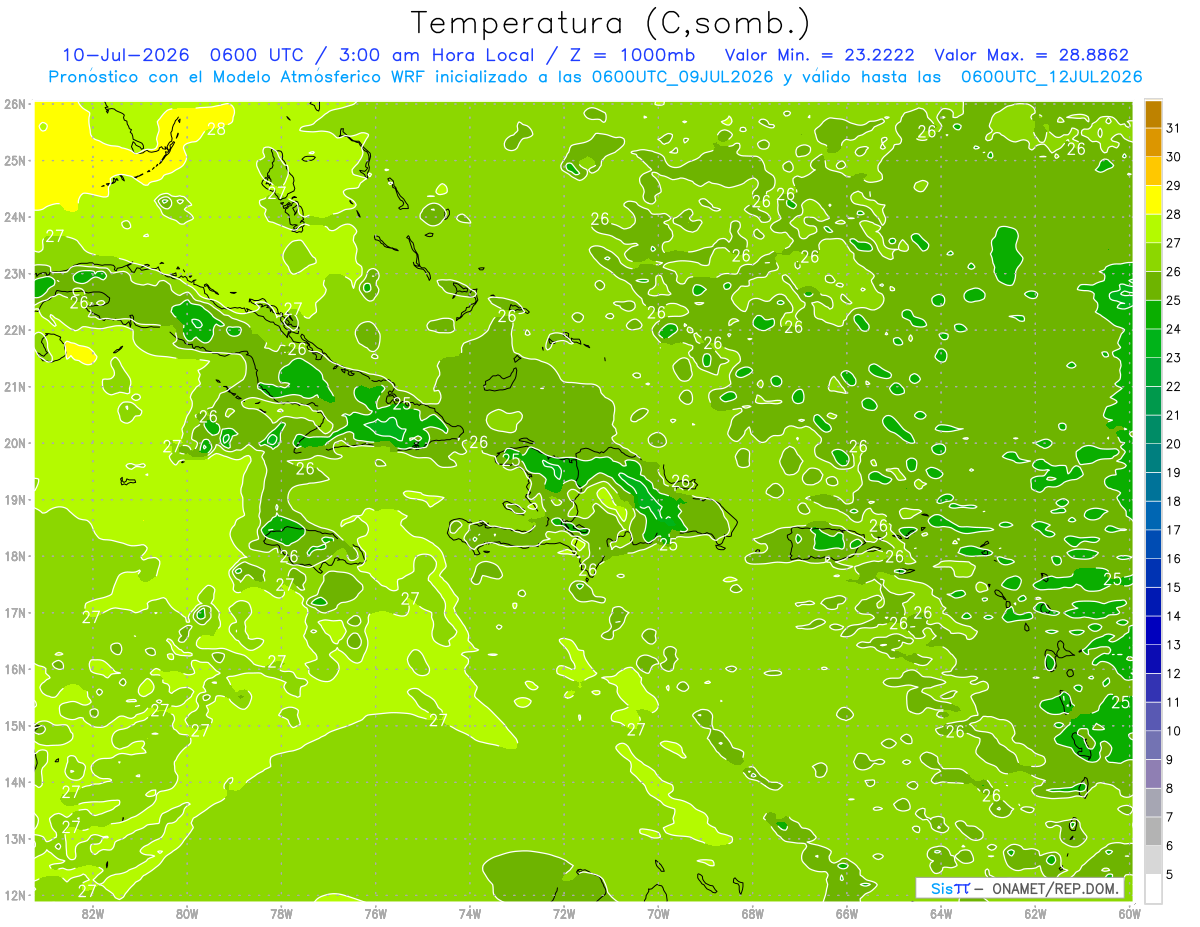1200x927 pixels.
Task: Click the WRF model forecast description line
Action: click(595, 76)
